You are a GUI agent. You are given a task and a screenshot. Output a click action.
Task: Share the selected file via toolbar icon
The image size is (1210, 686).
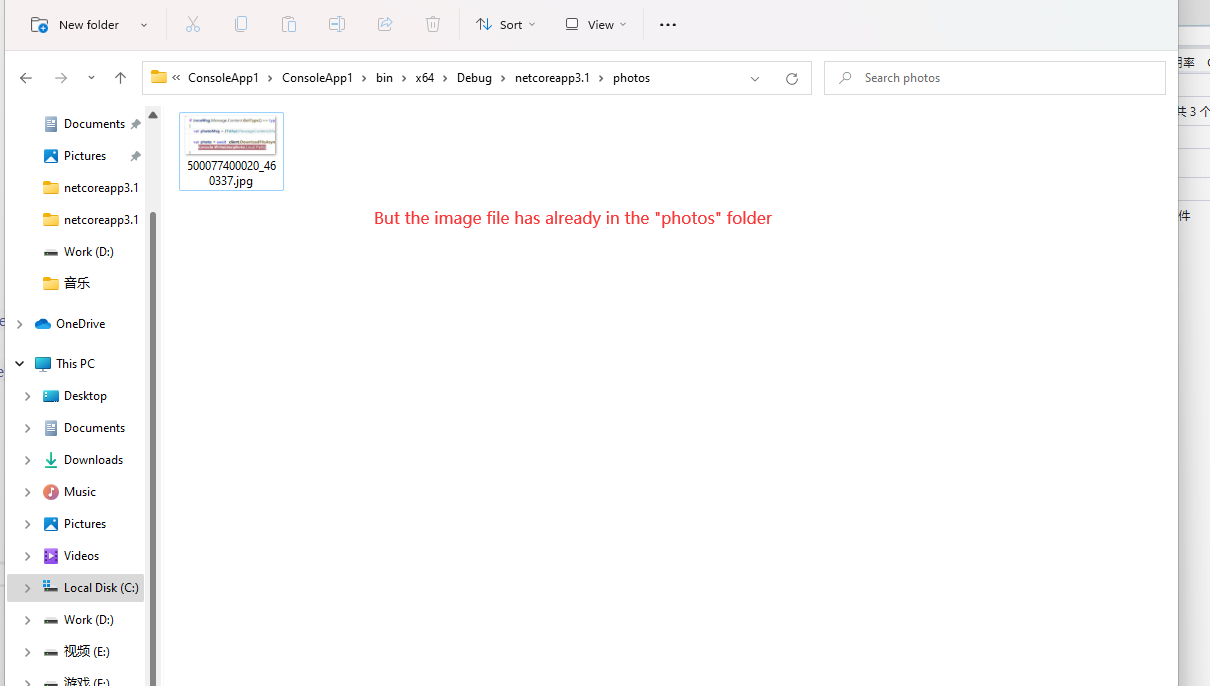pyautogui.click(x=385, y=24)
